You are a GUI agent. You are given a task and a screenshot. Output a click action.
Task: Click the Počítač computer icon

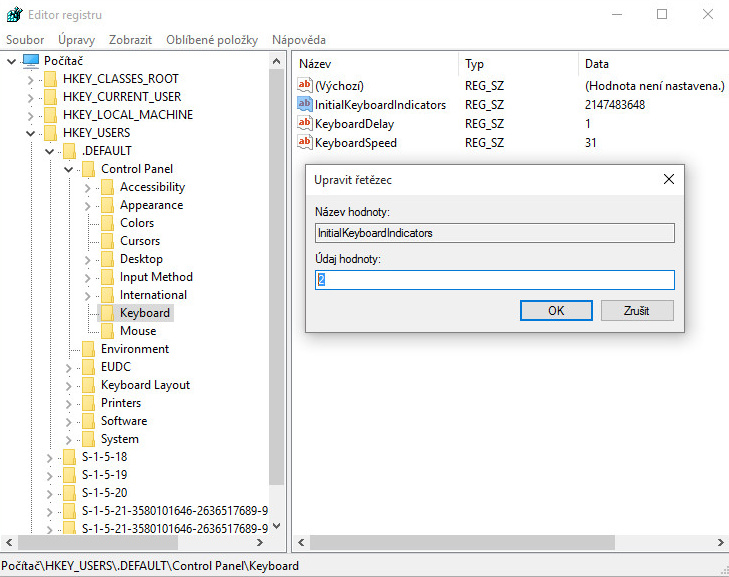pos(31,61)
